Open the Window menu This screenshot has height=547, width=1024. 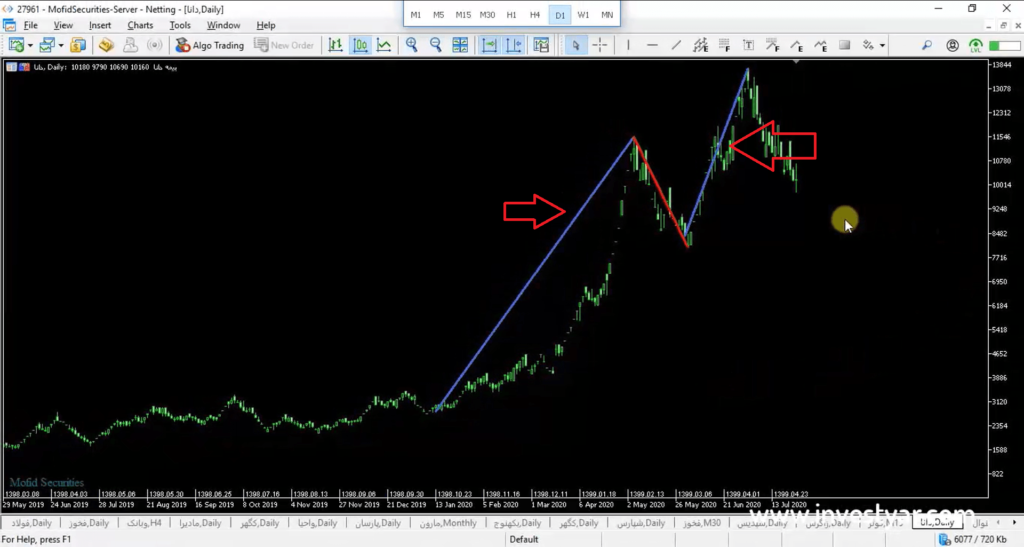[x=223, y=25]
